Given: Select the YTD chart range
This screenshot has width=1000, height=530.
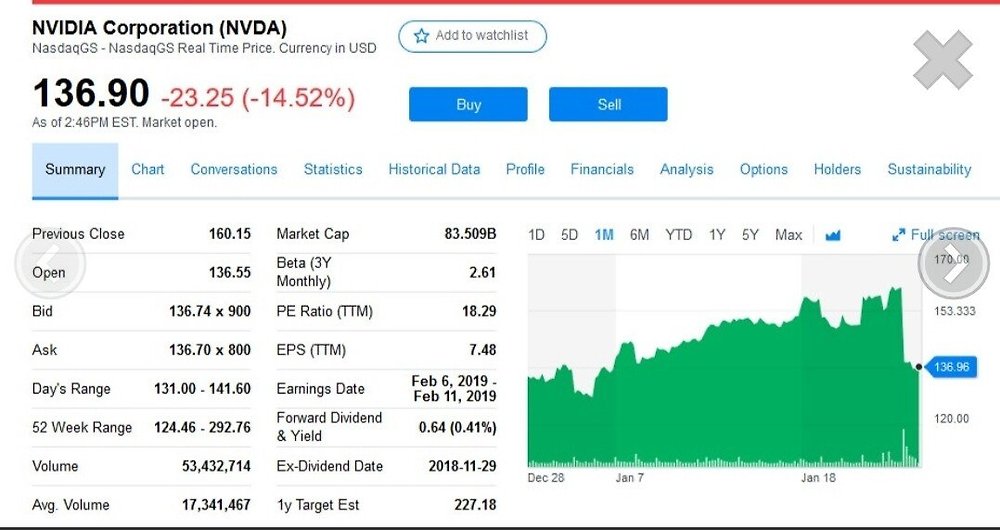Looking at the screenshot, I should (x=679, y=235).
